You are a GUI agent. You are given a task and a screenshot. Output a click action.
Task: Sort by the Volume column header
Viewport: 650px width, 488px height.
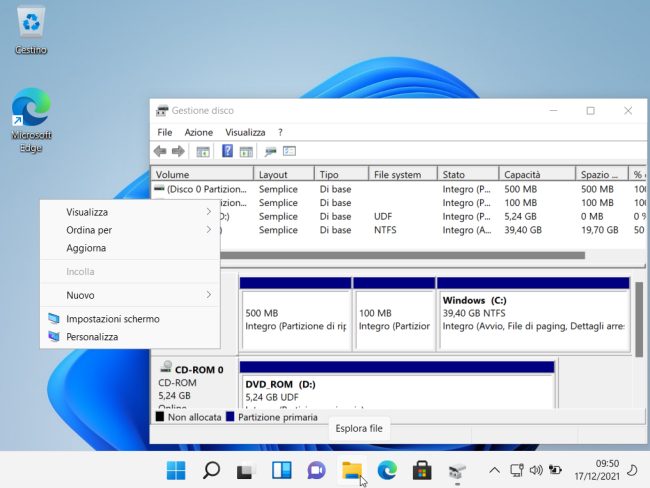(202, 174)
